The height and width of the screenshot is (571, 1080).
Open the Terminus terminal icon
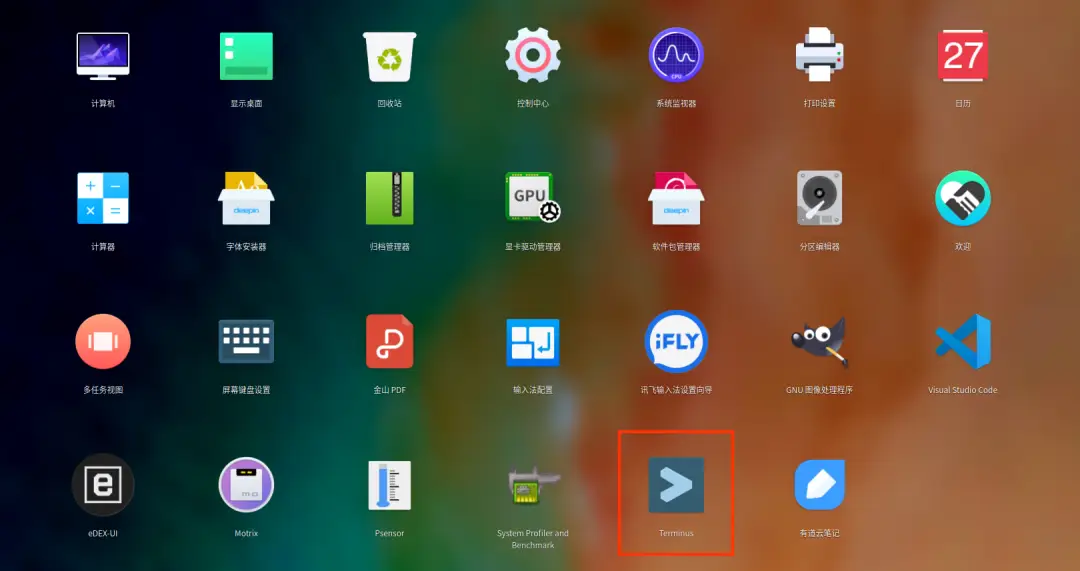pos(676,485)
